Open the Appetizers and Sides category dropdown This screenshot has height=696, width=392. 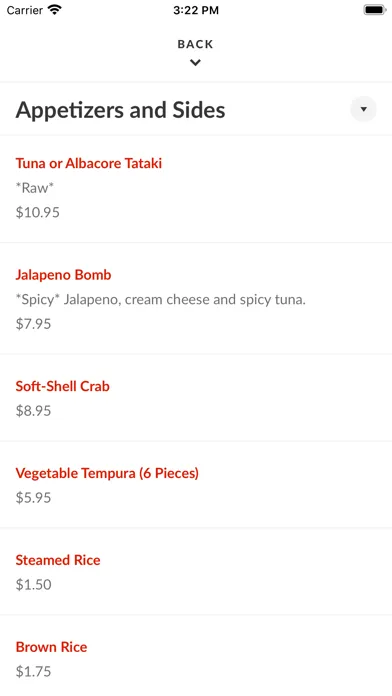pyautogui.click(x=363, y=109)
